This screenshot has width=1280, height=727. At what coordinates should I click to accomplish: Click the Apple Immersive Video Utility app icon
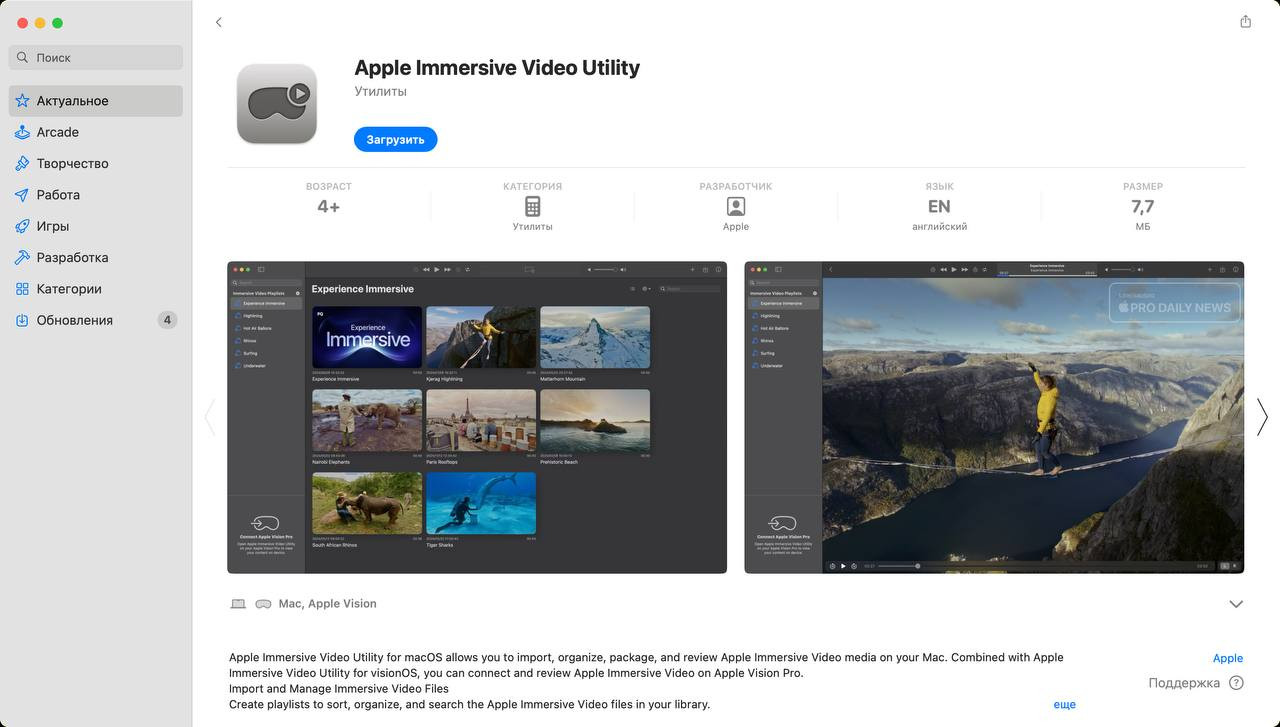click(x=277, y=104)
